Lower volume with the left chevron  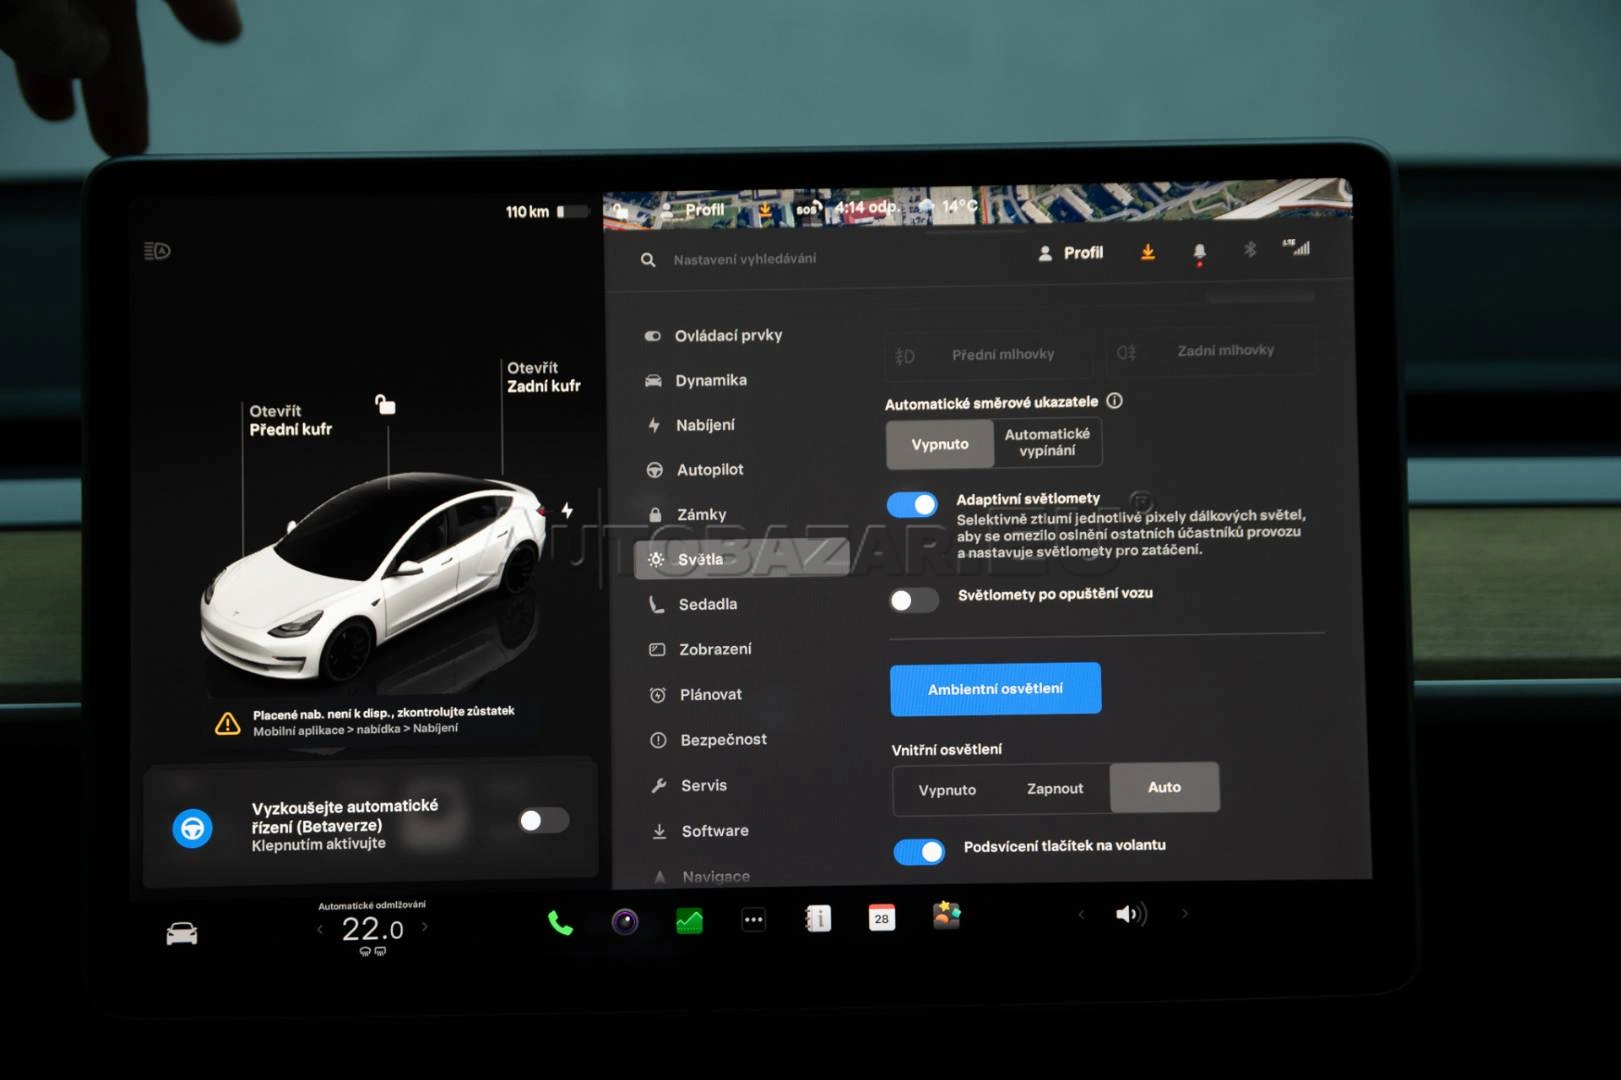pyautogui.click(x=1081, y=914)
